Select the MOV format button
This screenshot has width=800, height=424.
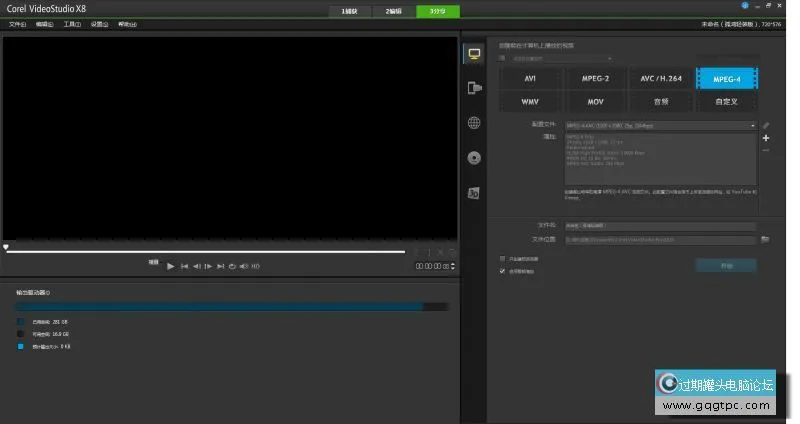pos(595,101)
